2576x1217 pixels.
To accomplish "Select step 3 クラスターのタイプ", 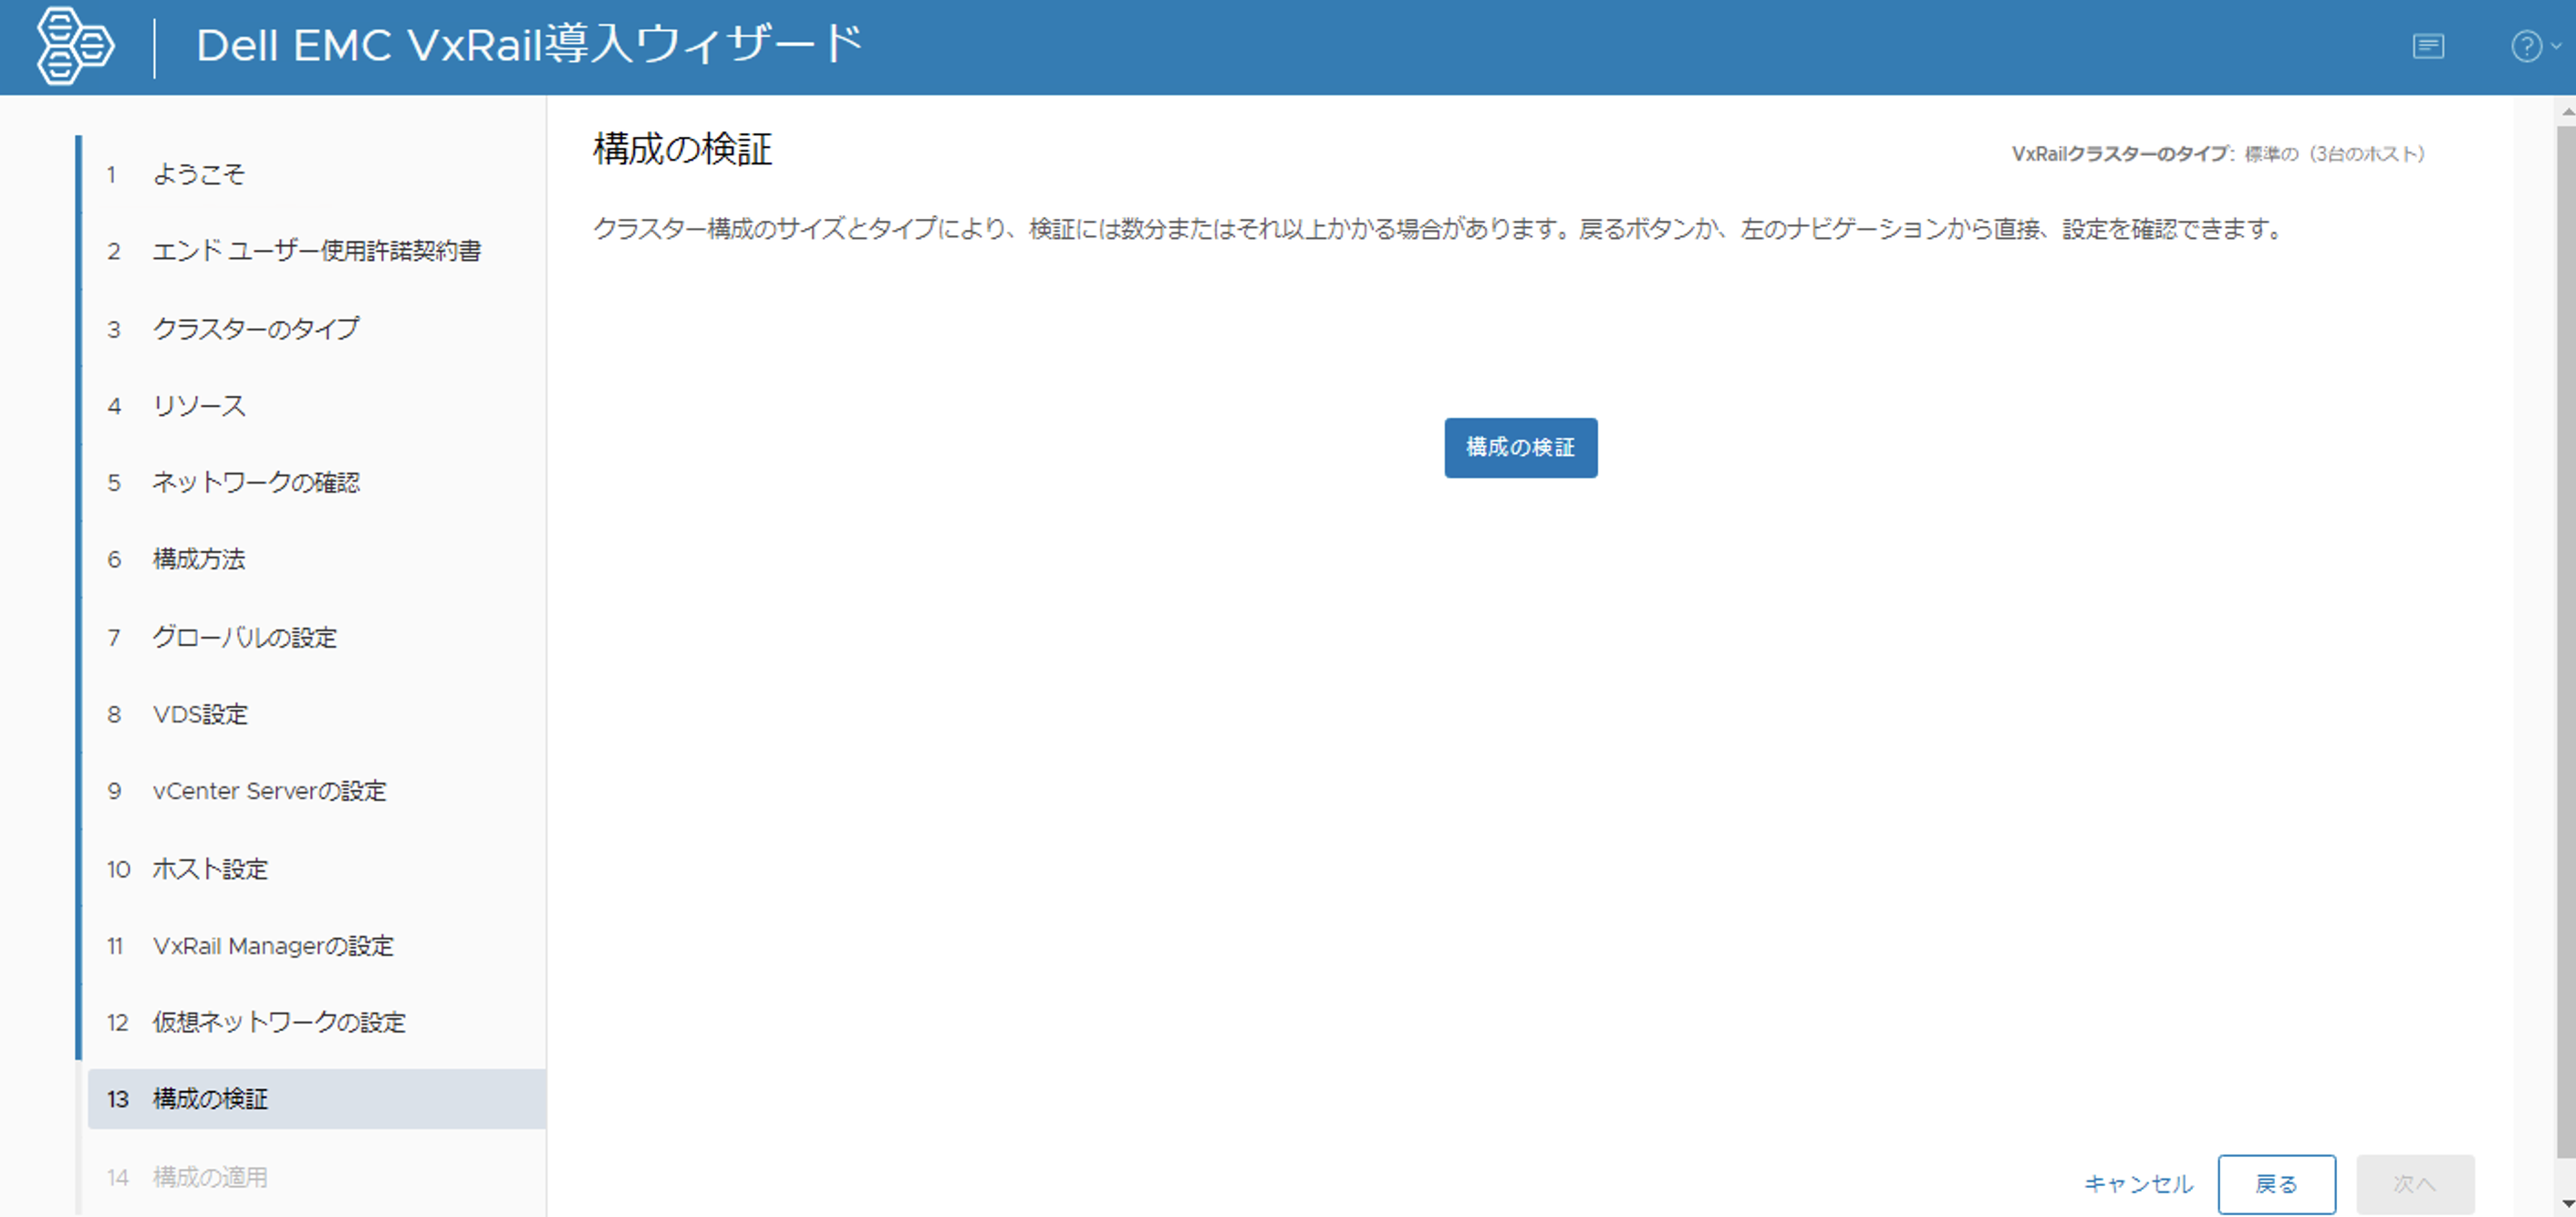I will click(255, 328).
